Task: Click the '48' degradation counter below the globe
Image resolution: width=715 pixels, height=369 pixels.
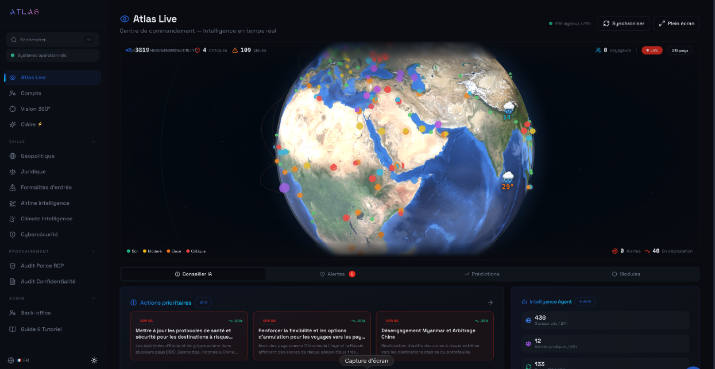Action: tap(656, 251)
